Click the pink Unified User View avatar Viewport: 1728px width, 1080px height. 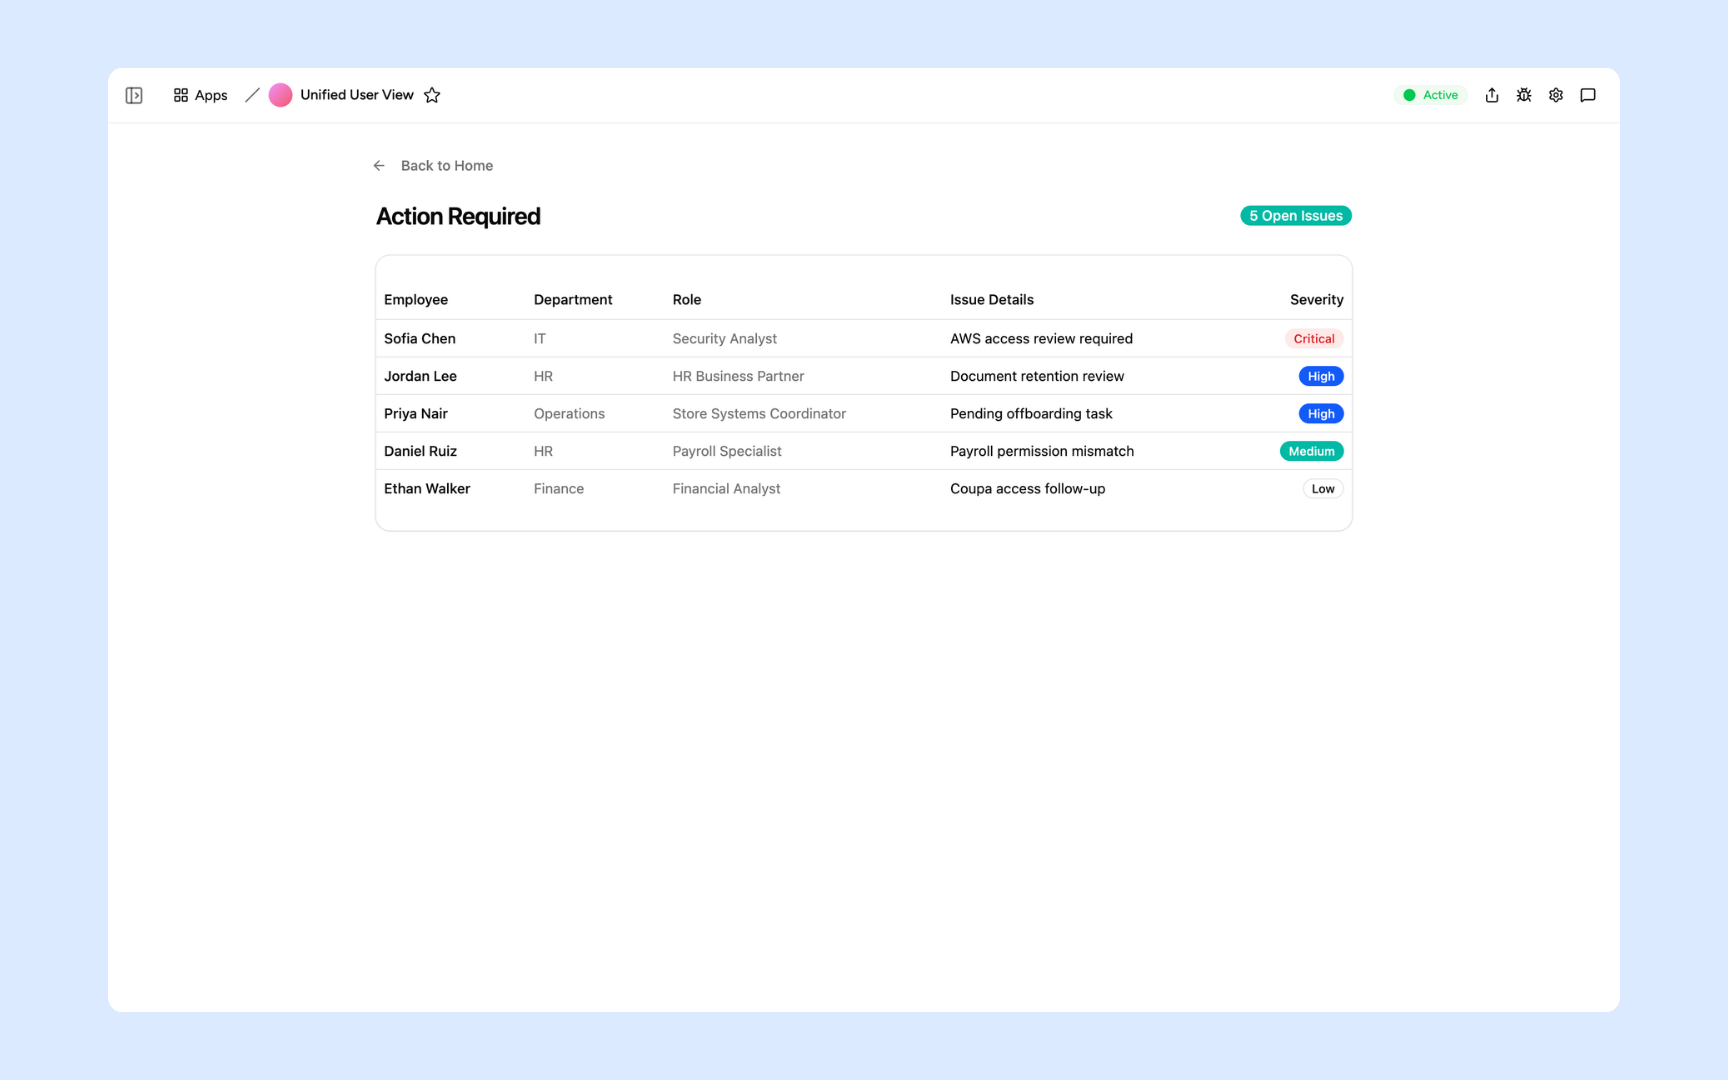click(x=280, y=95)
